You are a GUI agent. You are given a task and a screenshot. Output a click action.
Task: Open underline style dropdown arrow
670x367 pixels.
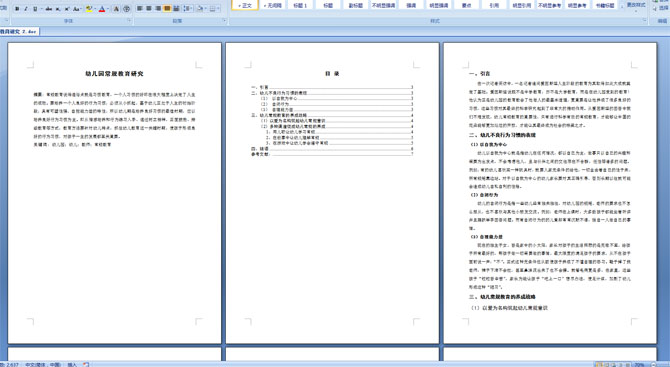(41, 9)
